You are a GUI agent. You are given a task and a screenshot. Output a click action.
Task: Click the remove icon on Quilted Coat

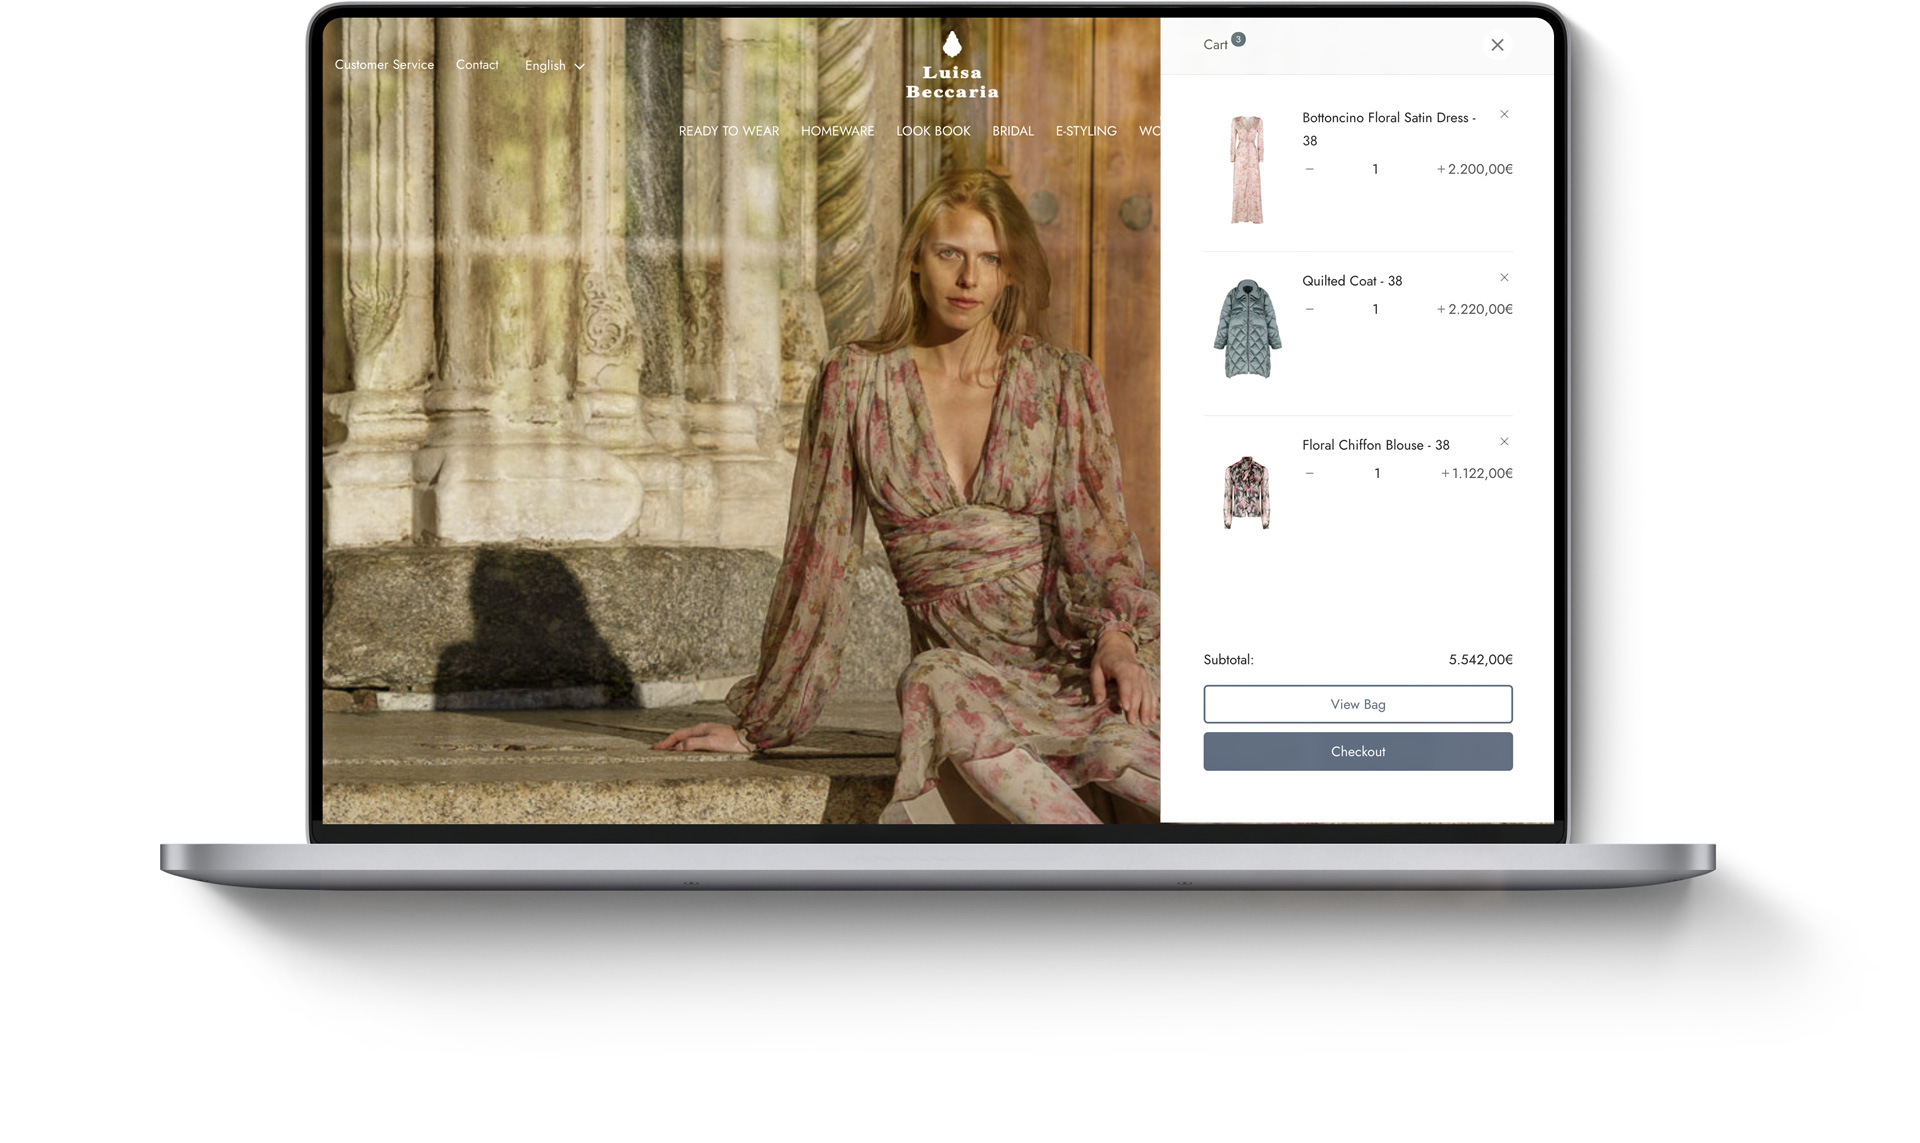coord(1504,278)
